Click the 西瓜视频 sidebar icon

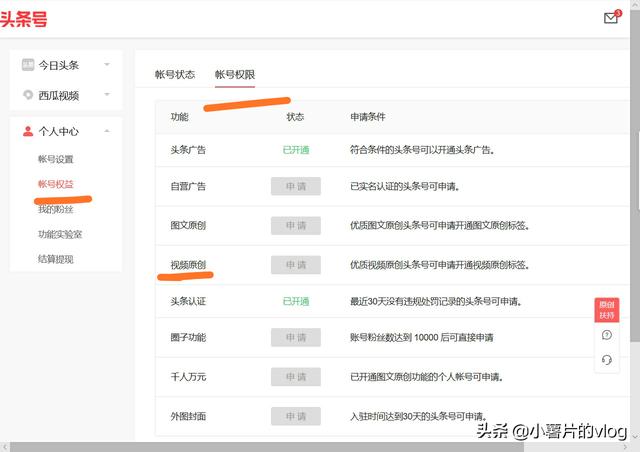click(28, 96)
